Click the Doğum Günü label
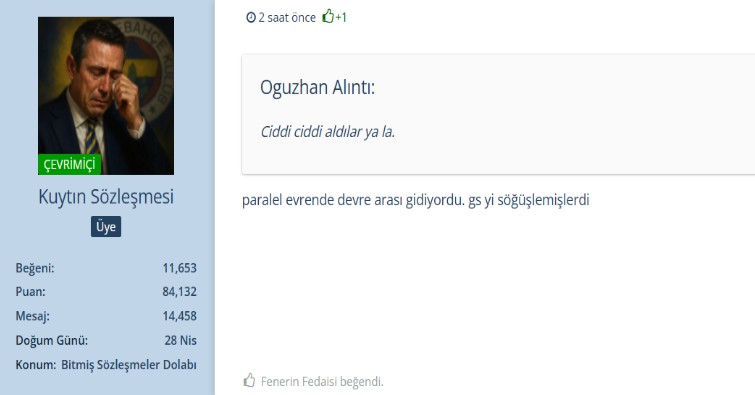This screenshot has width=755, height=395. (52, 340)
